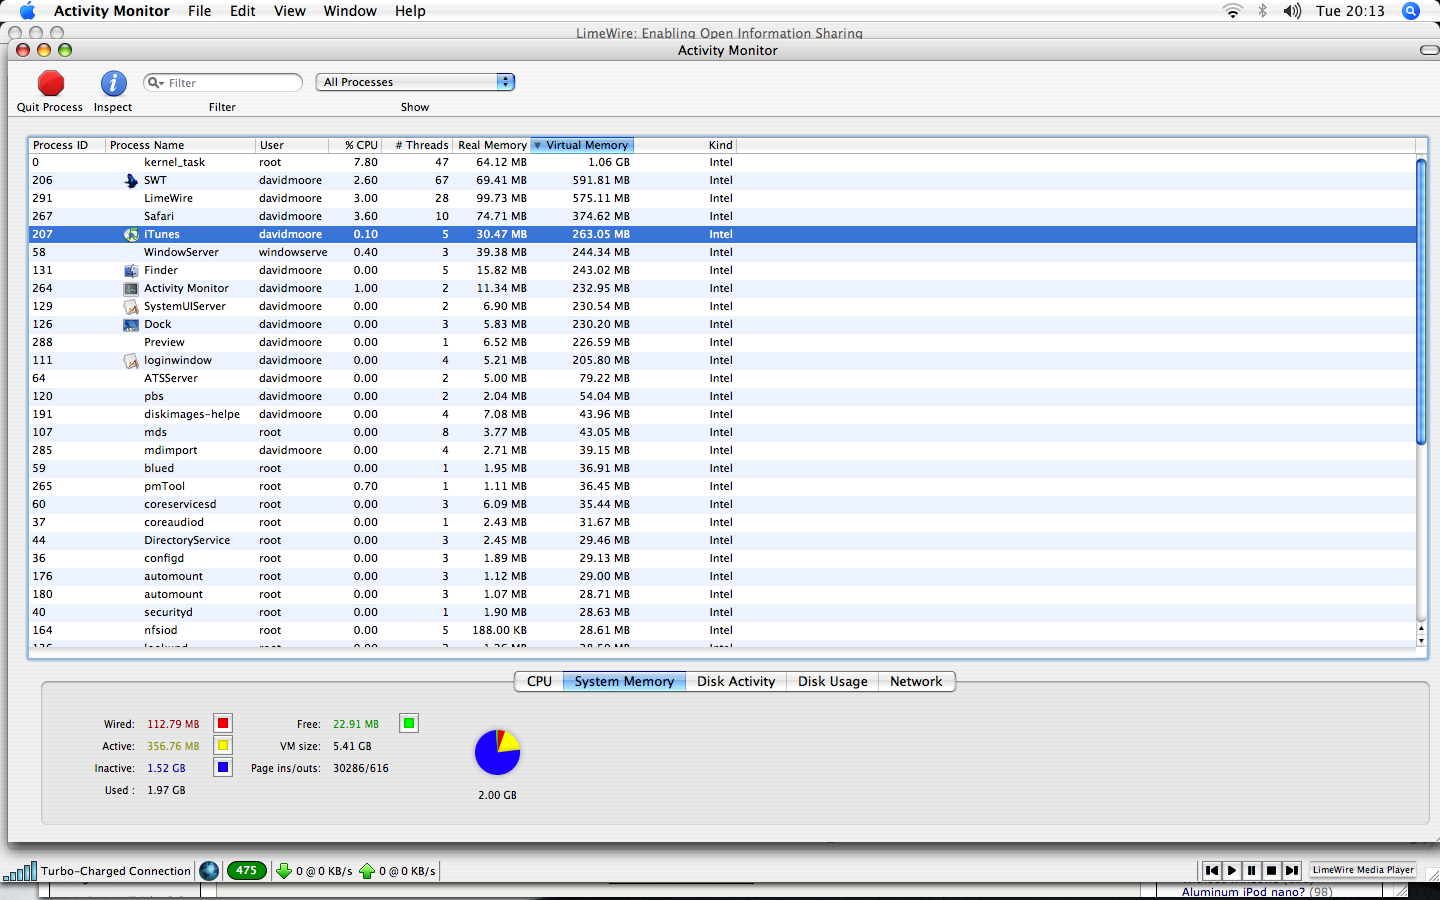Click LimeWire green download arrow icon
1440x900 pixels.
(284, 871)
